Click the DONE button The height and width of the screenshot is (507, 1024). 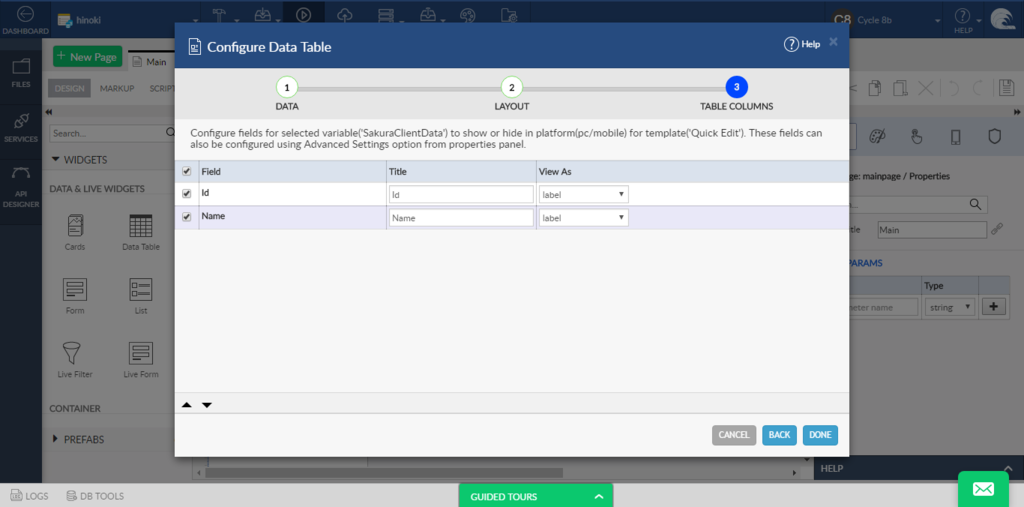click(820, 435)
